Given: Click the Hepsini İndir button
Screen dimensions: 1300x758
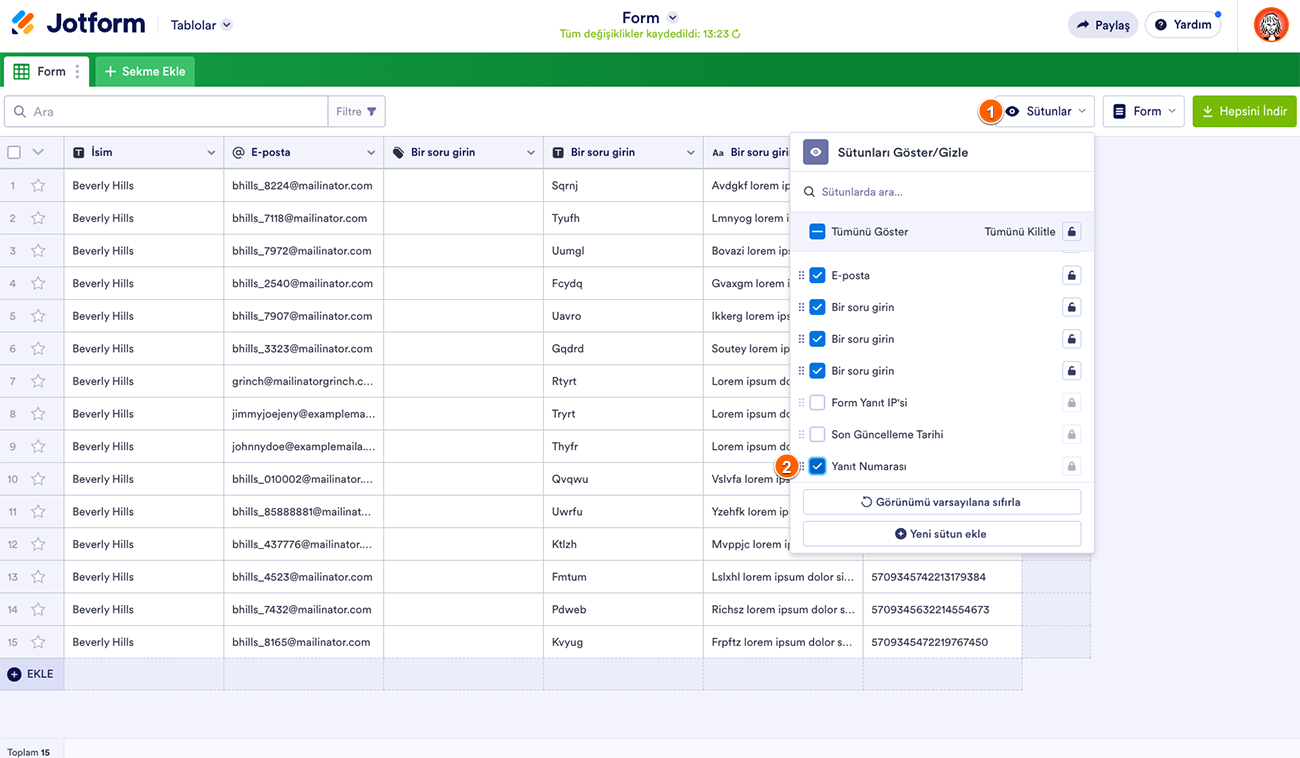Looking at the screenshot, I should 1244,112.
